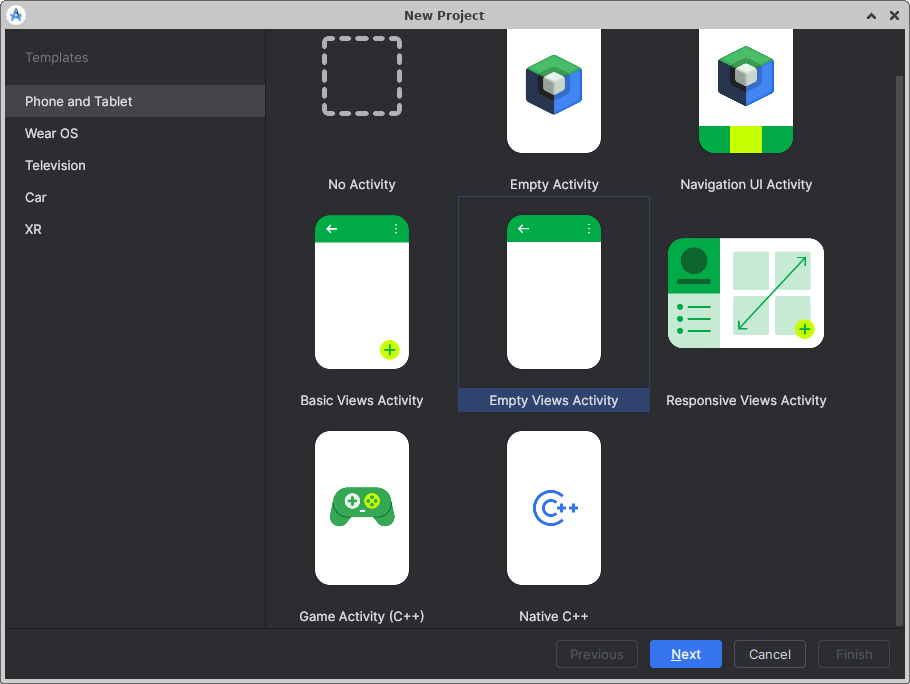Pick the Navigation UI Activity template icon
Viewport: 910px width, 684px height.
click(x=745, y=90)
